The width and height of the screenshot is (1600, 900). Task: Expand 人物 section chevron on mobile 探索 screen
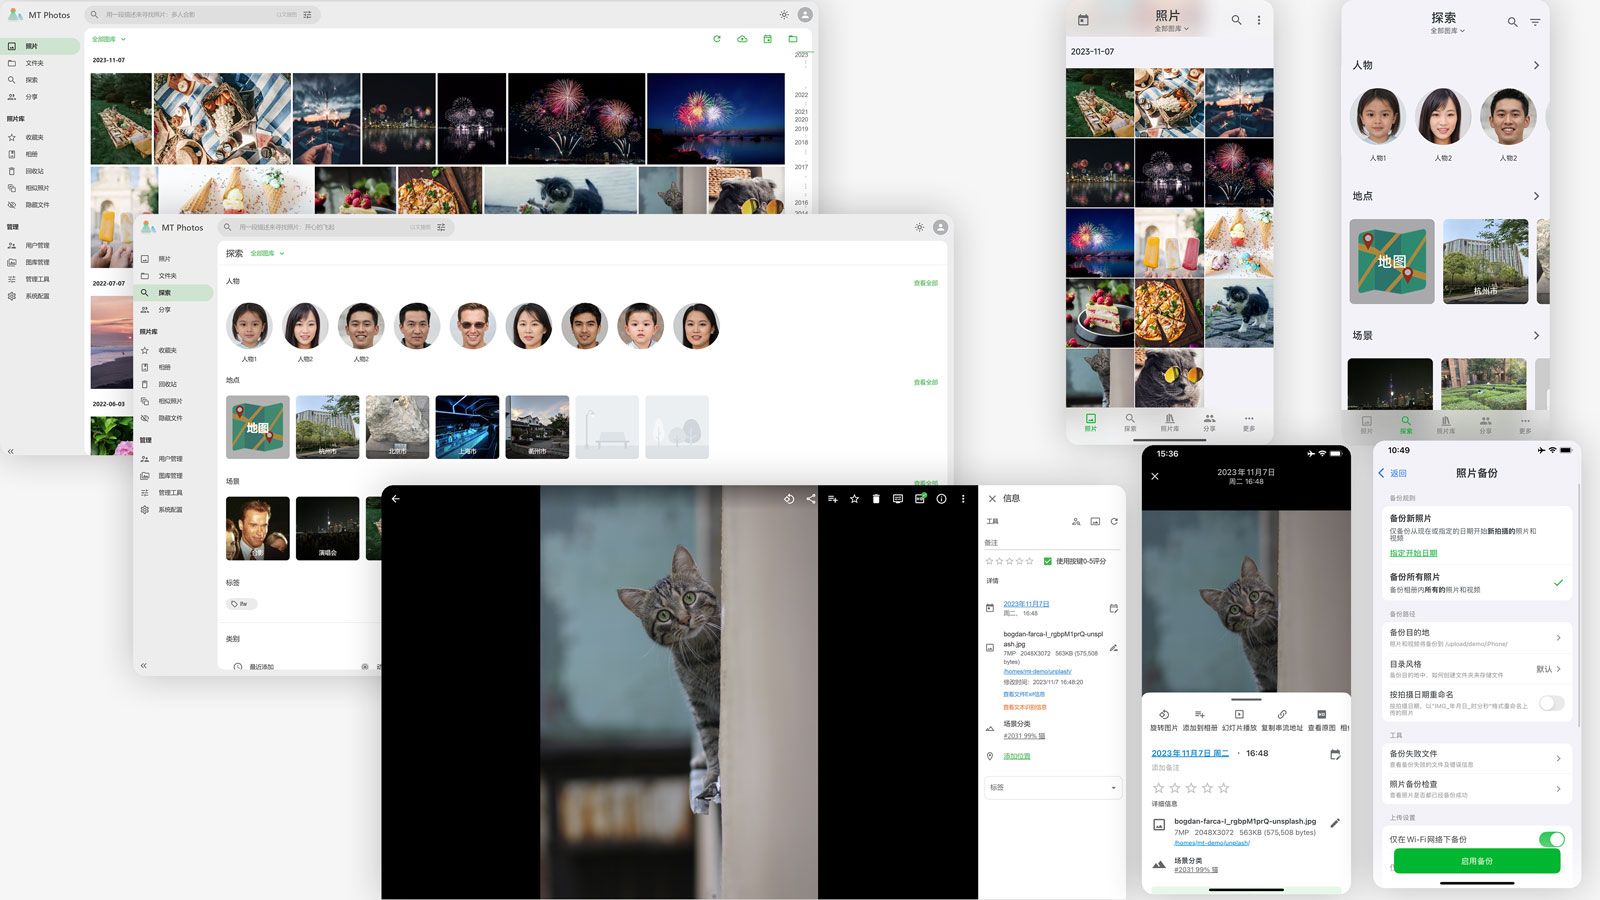pos(1536,66)
